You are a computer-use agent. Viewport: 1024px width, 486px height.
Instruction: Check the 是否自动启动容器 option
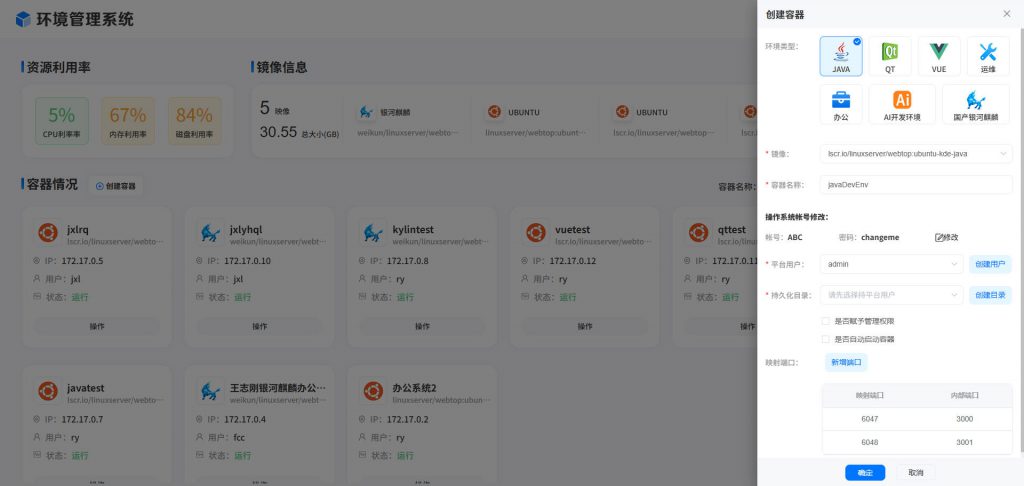825,339
